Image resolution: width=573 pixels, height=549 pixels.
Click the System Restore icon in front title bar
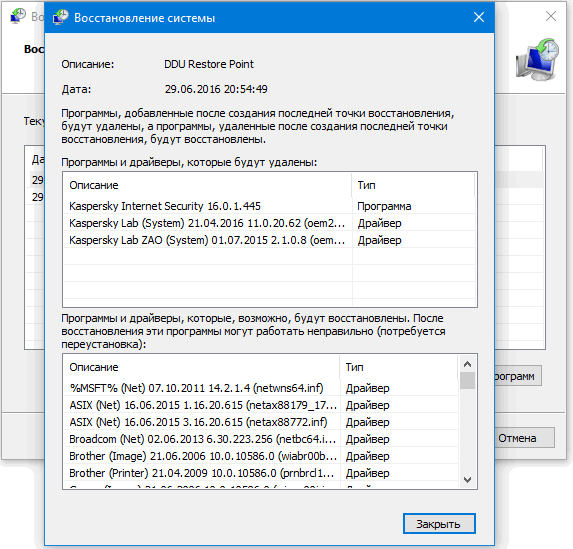(x=61, y=17)
